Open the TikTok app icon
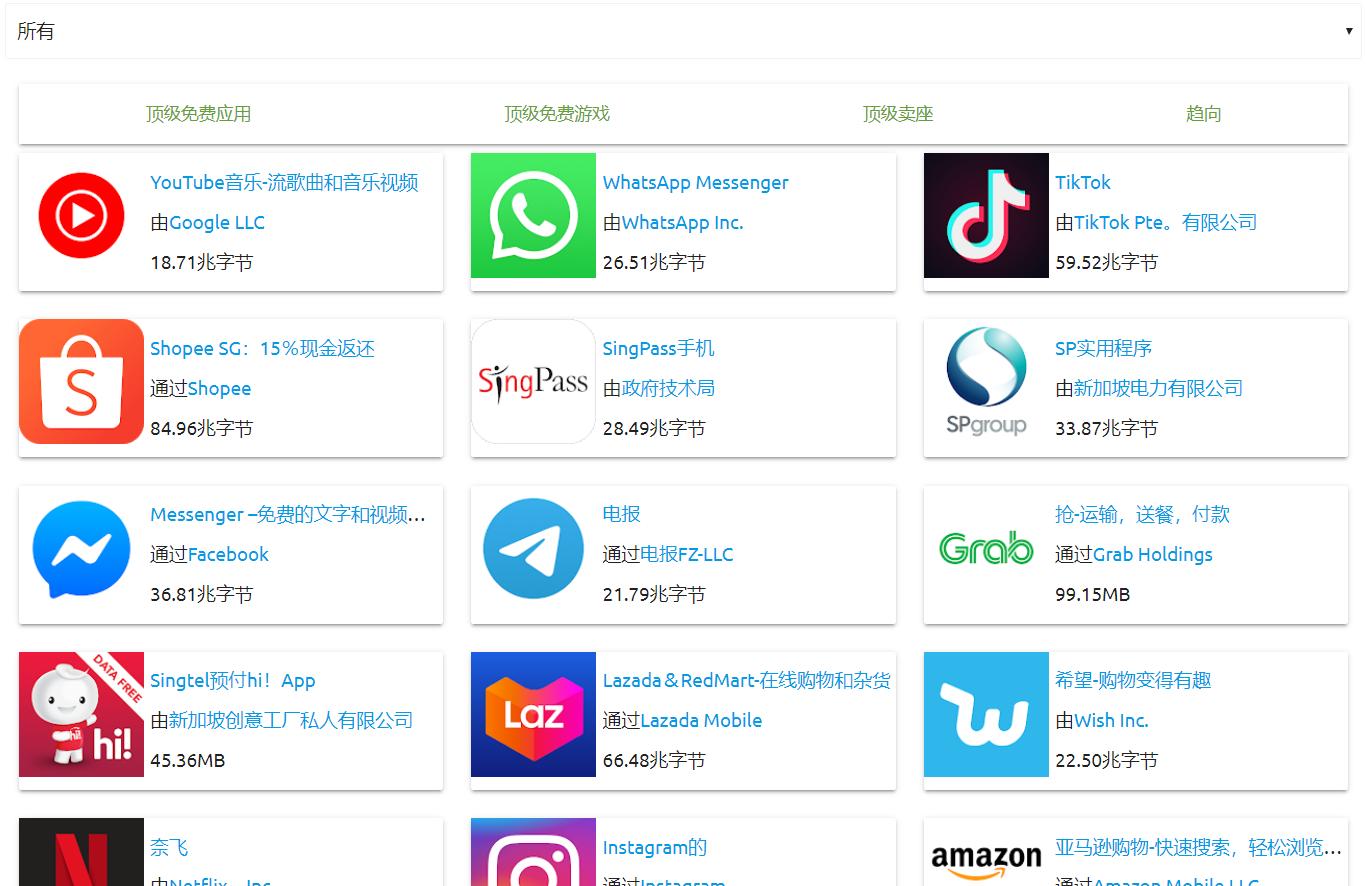1366x886 pixels. 985,215
